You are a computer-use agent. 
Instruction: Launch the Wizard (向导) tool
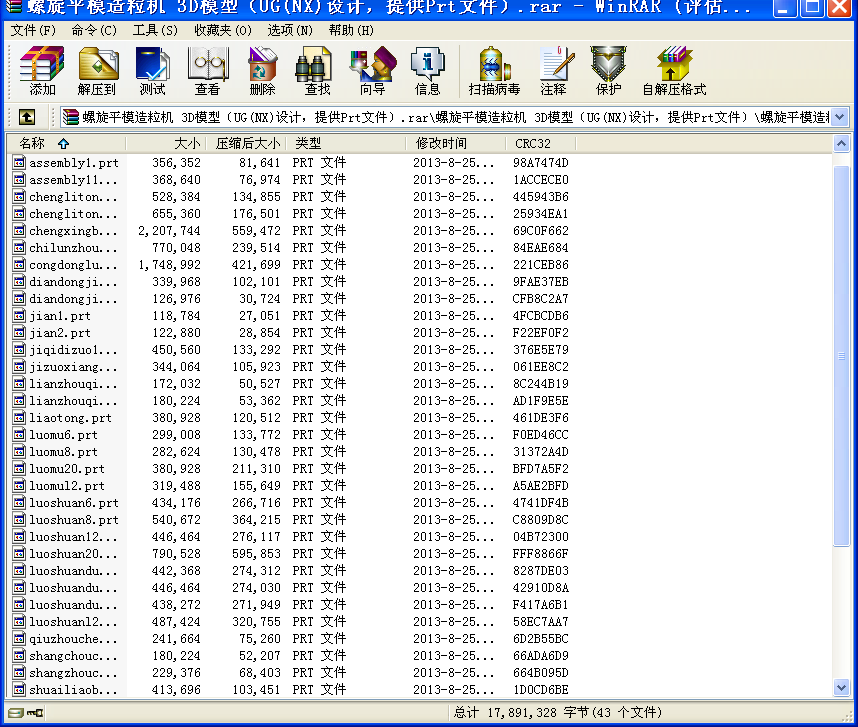pos(372,71)
